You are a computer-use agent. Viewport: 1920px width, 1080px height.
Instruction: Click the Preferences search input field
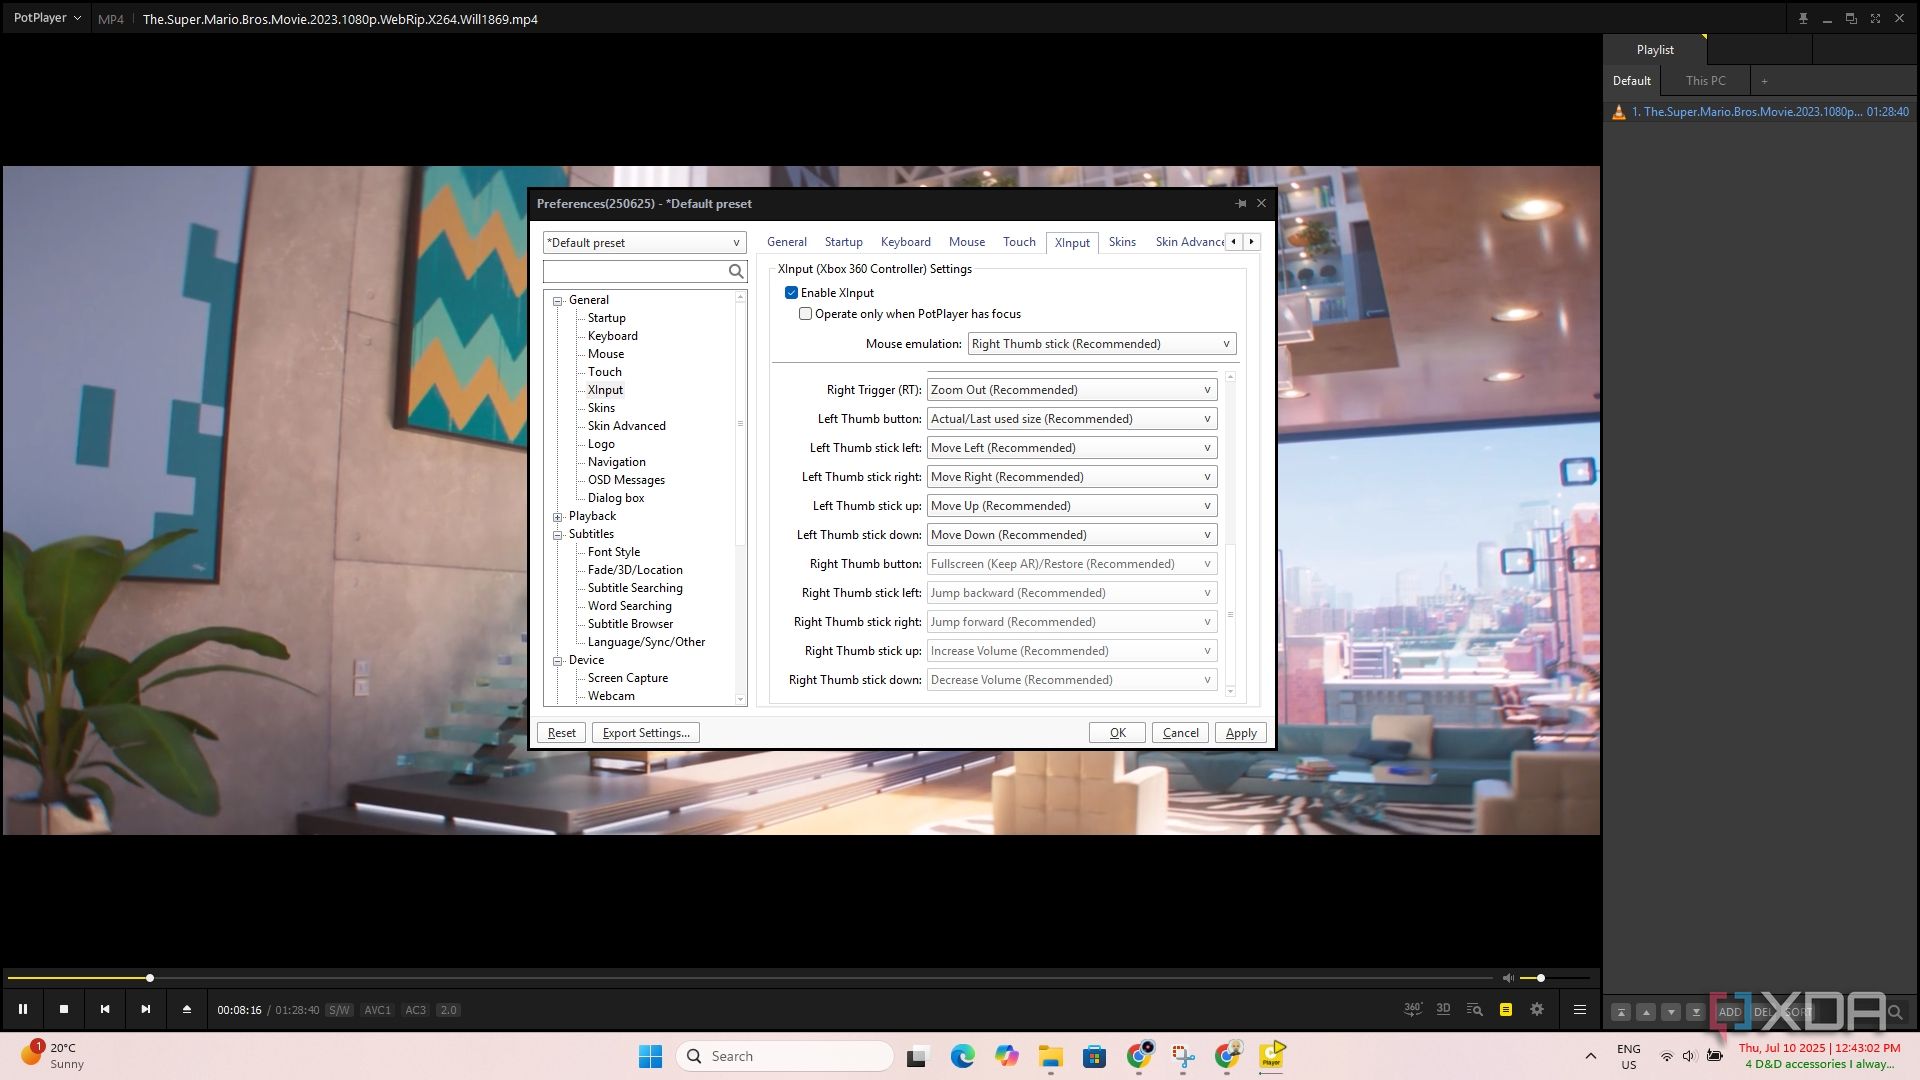coord(634,271)
